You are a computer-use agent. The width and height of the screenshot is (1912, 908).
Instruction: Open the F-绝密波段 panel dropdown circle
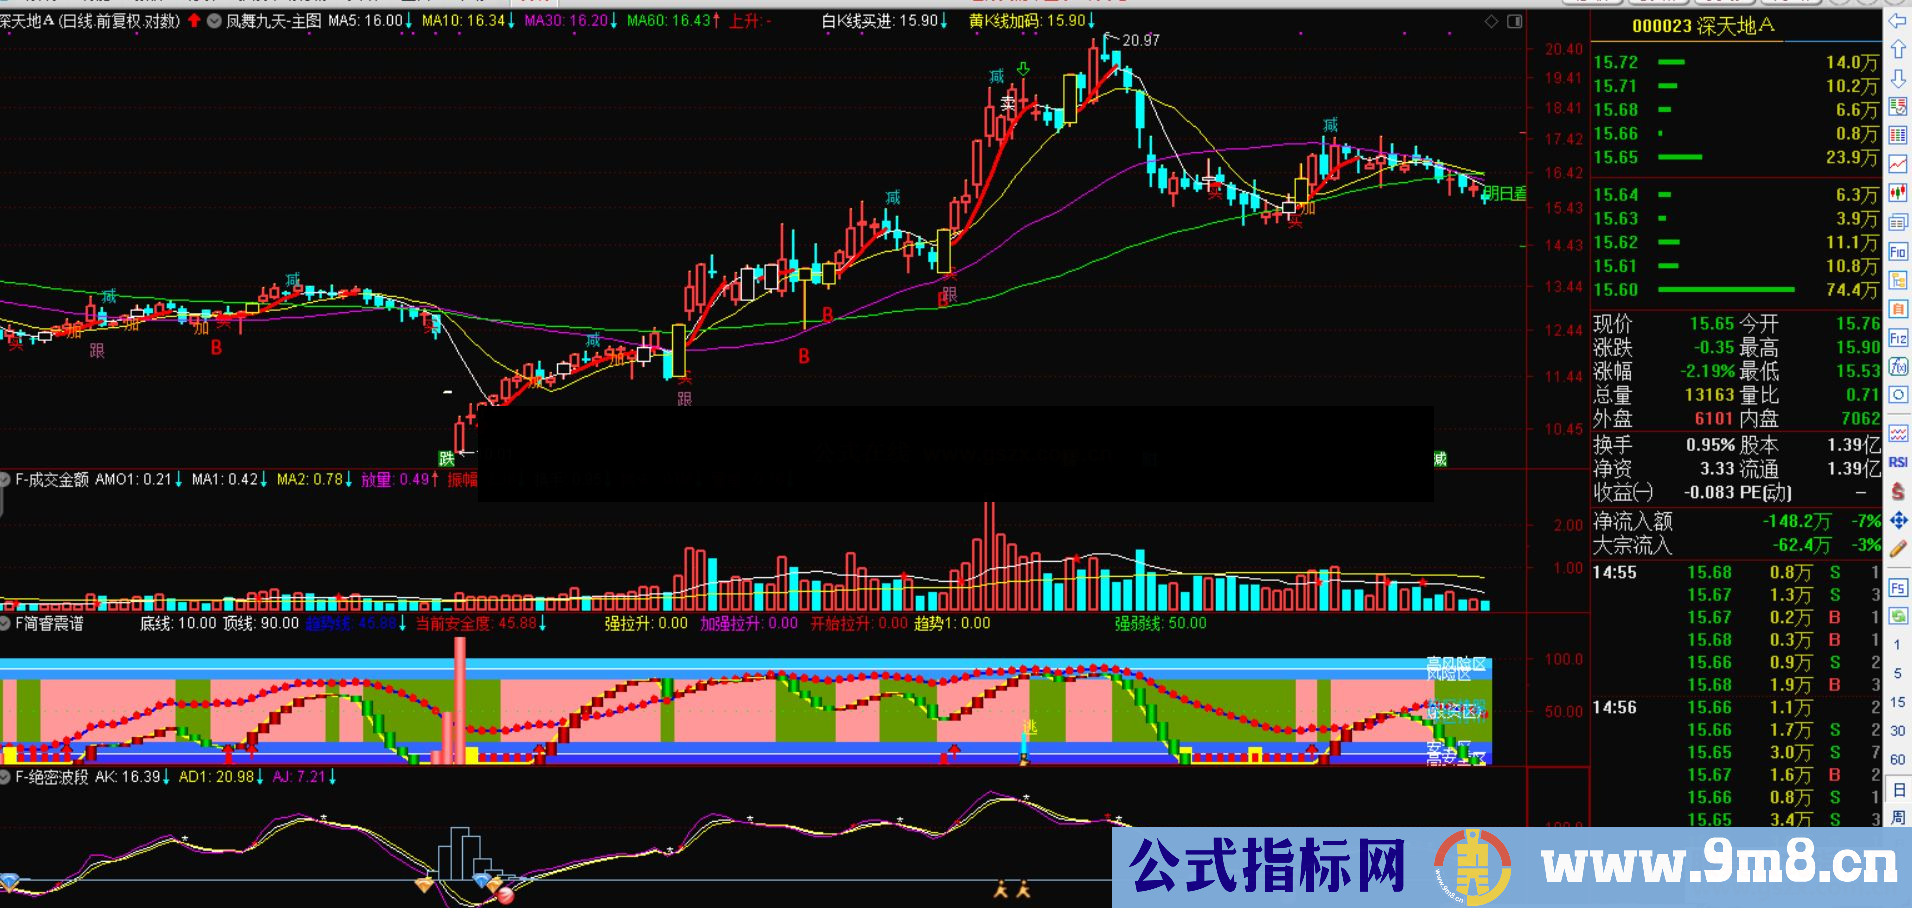(5, 776)
